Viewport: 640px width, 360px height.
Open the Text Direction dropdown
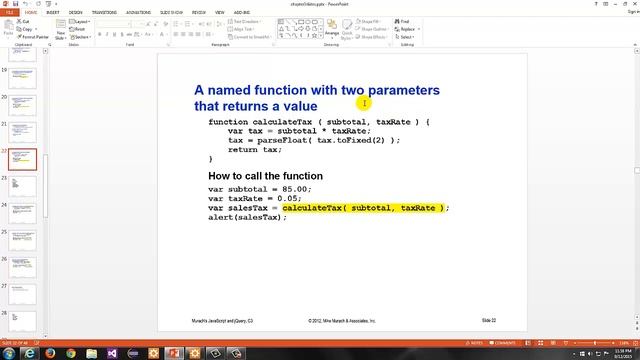click(244, 21)
